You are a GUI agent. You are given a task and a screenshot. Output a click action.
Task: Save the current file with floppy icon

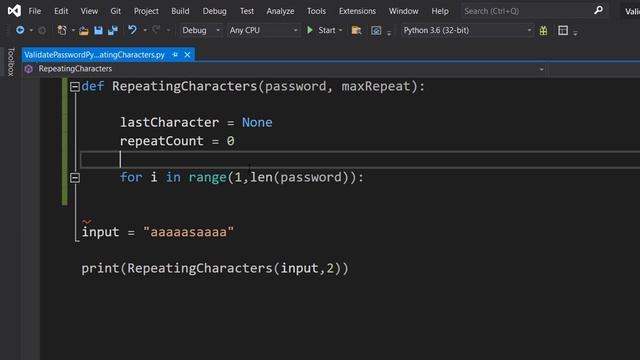[x=98, y=30]
